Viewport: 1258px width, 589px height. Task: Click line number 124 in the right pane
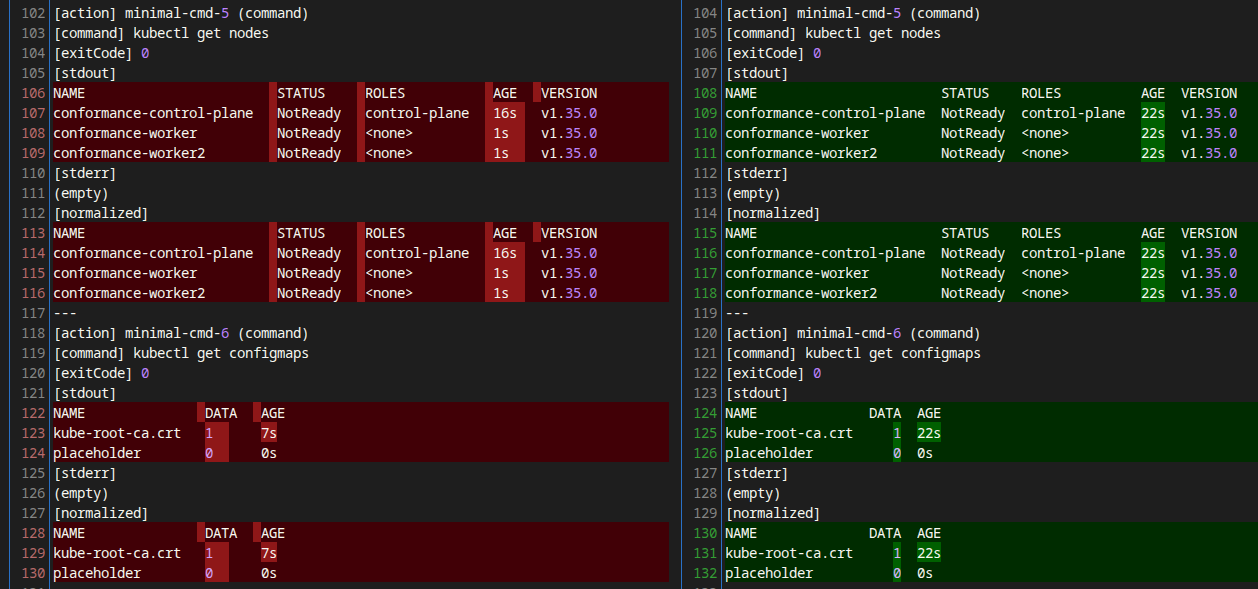[x=705, y=413]
